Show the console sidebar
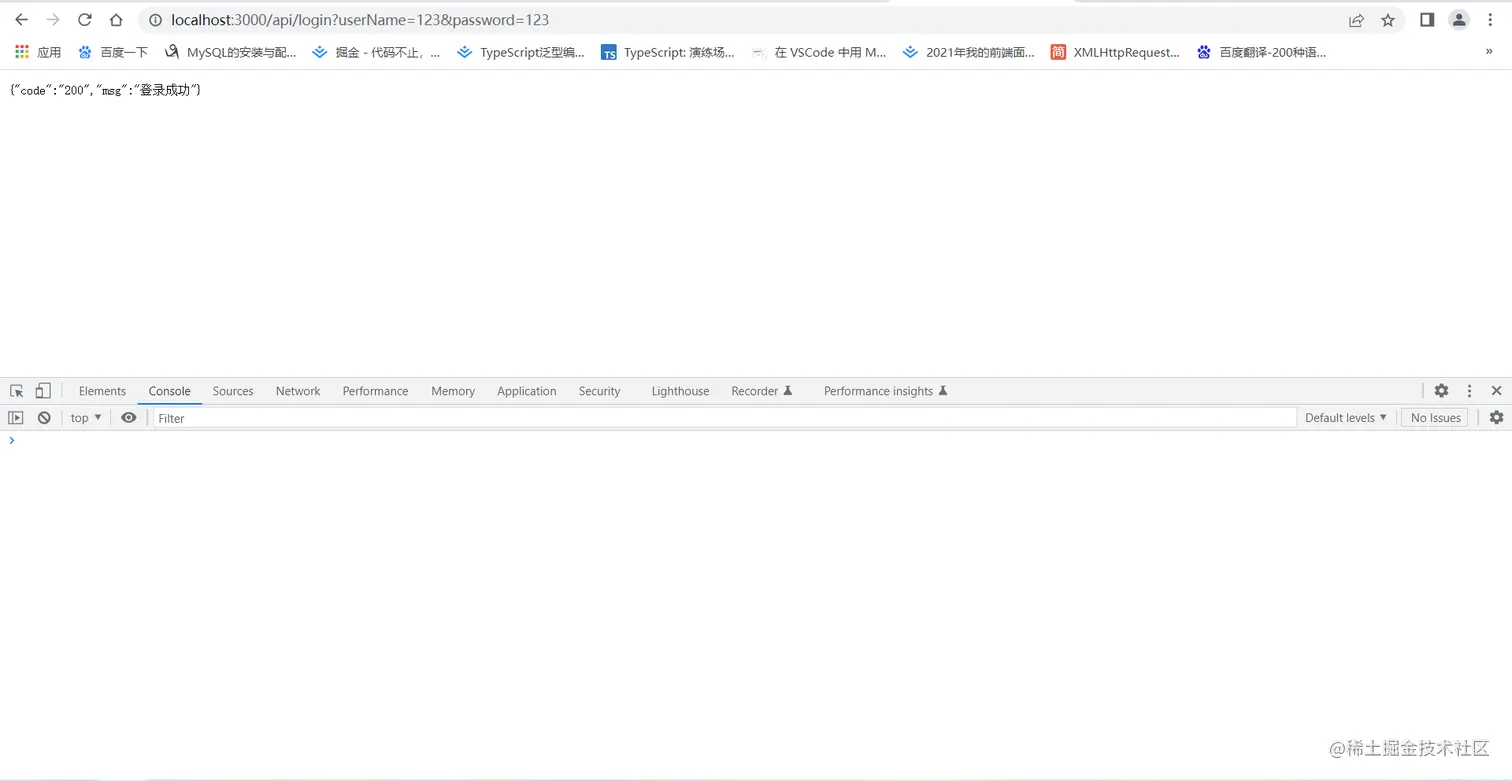Image resolution: width=1512 pixels, height=781 pixels. point(16,418)
